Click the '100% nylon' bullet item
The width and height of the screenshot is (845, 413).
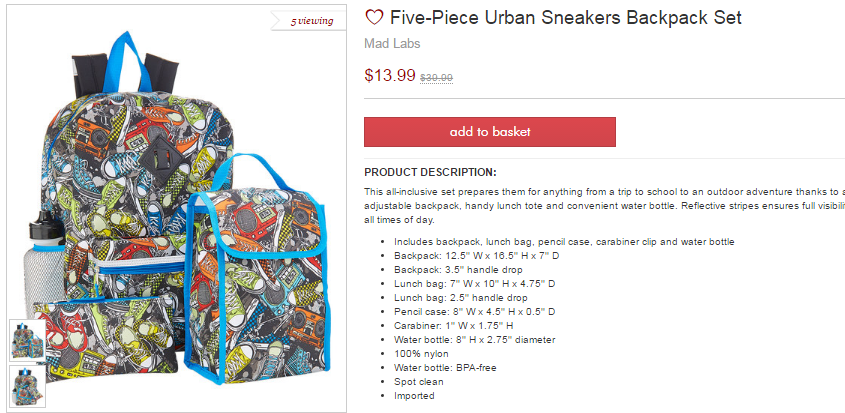click(x=421, y=354)
